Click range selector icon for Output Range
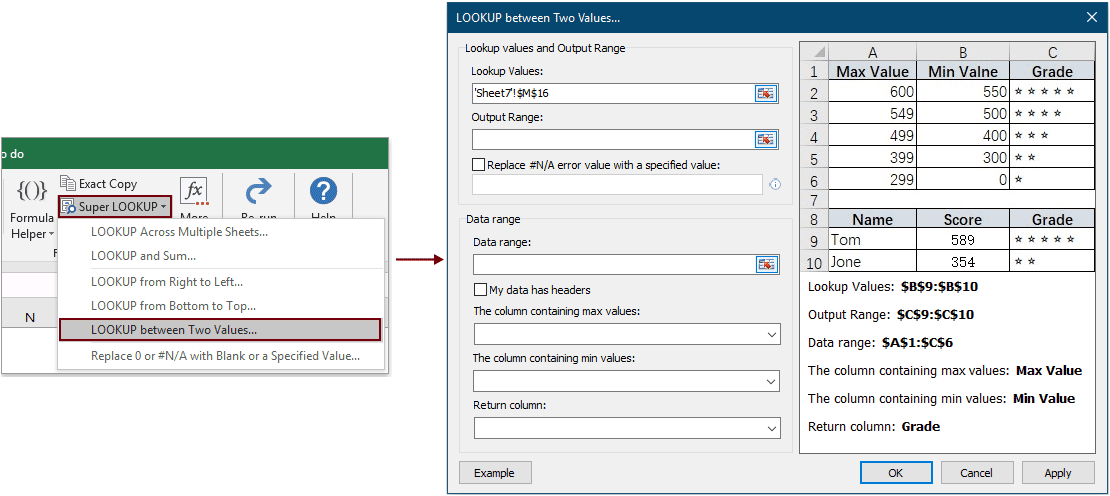Viewport: 1110px width, 496px height. [766, 139]
